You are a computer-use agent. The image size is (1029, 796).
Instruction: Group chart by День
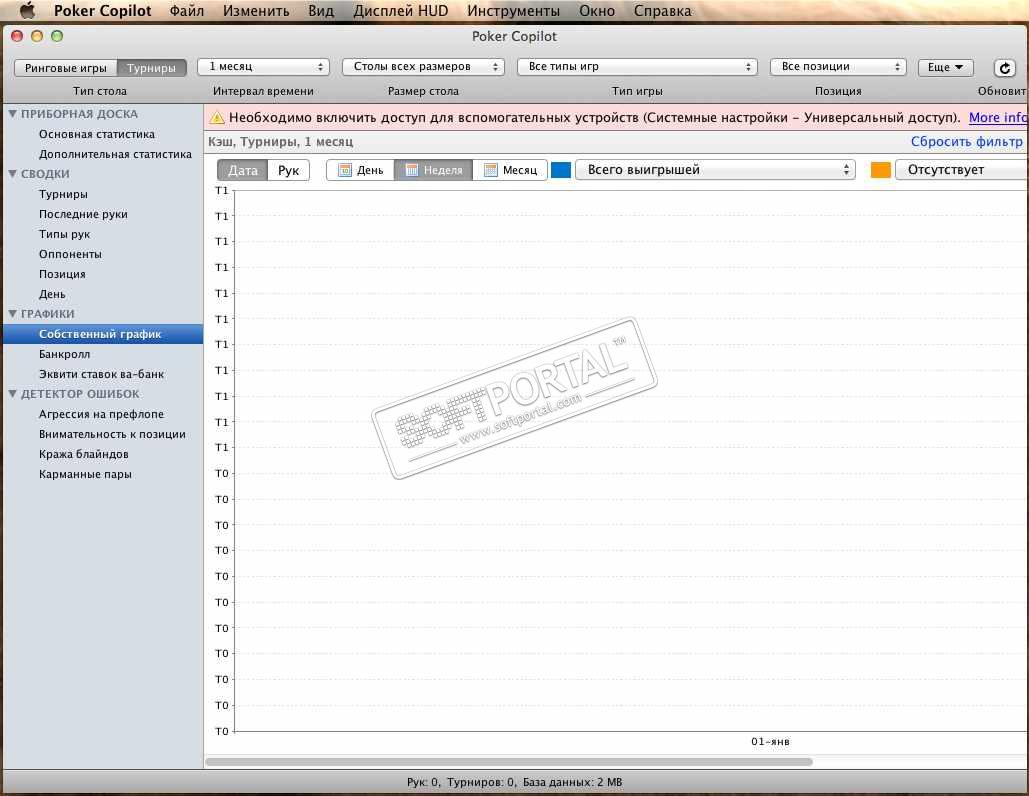[x=360, y=170]
